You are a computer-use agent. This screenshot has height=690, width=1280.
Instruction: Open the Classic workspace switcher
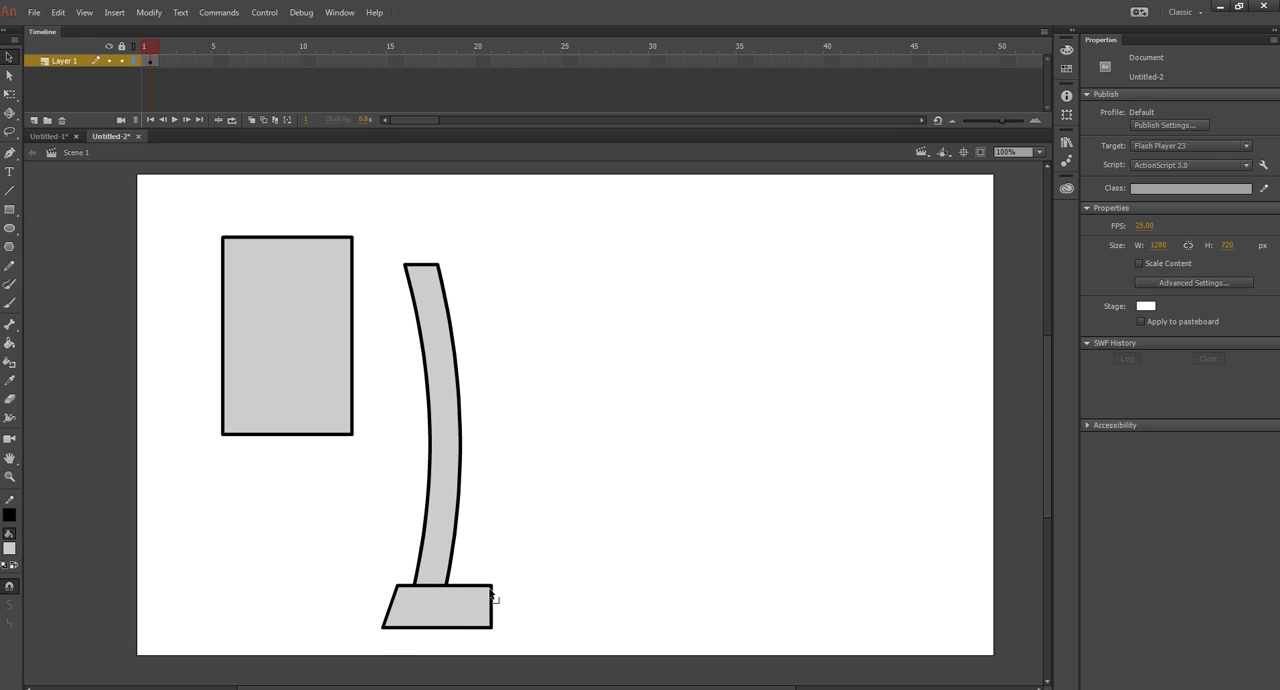click(x=1185, y=12)
